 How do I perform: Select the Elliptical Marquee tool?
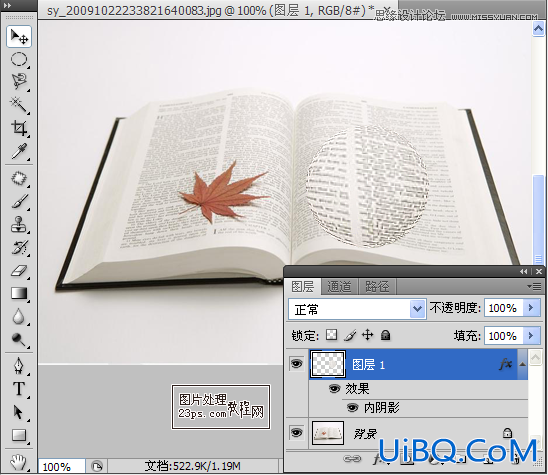(19, 59)
